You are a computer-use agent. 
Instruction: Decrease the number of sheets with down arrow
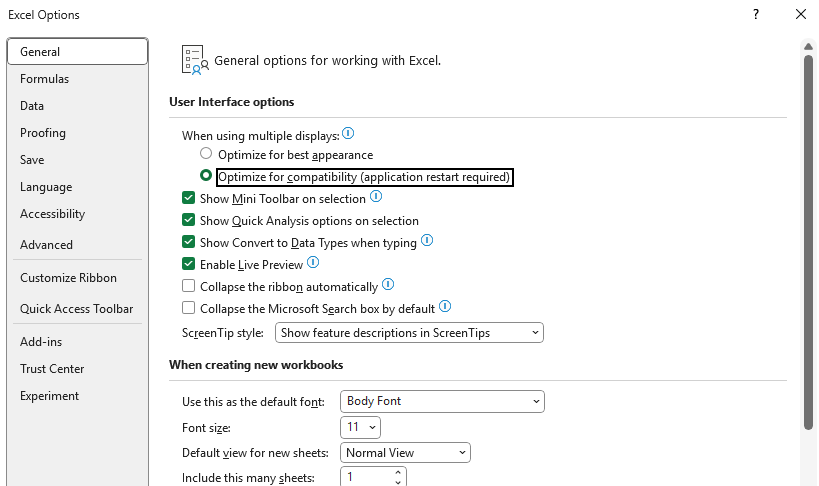[398, 482]
